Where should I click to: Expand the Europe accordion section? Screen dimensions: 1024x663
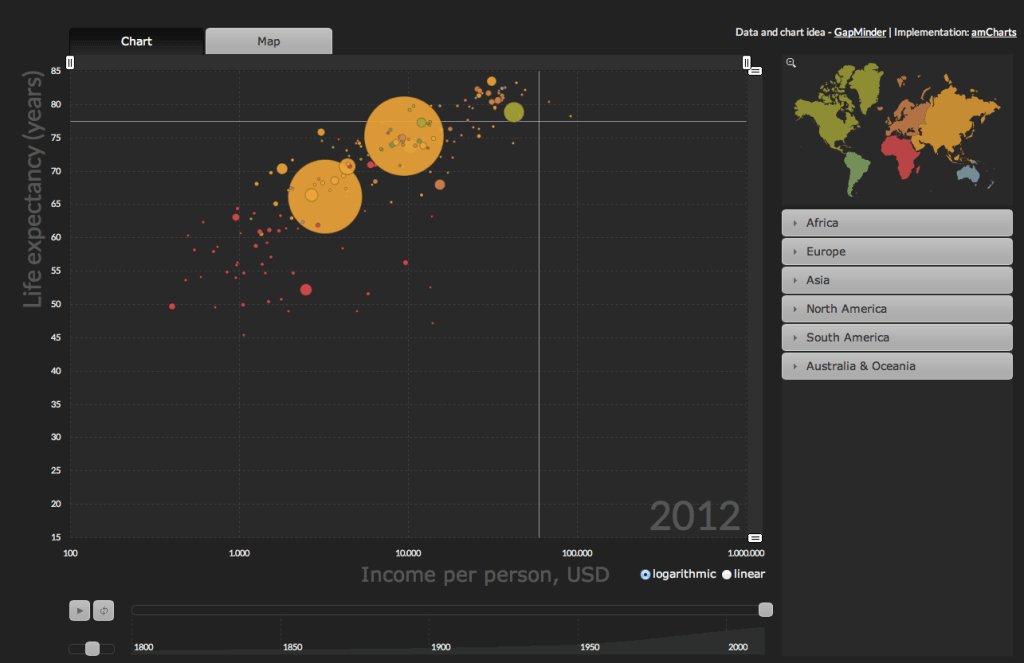point(897,252)
